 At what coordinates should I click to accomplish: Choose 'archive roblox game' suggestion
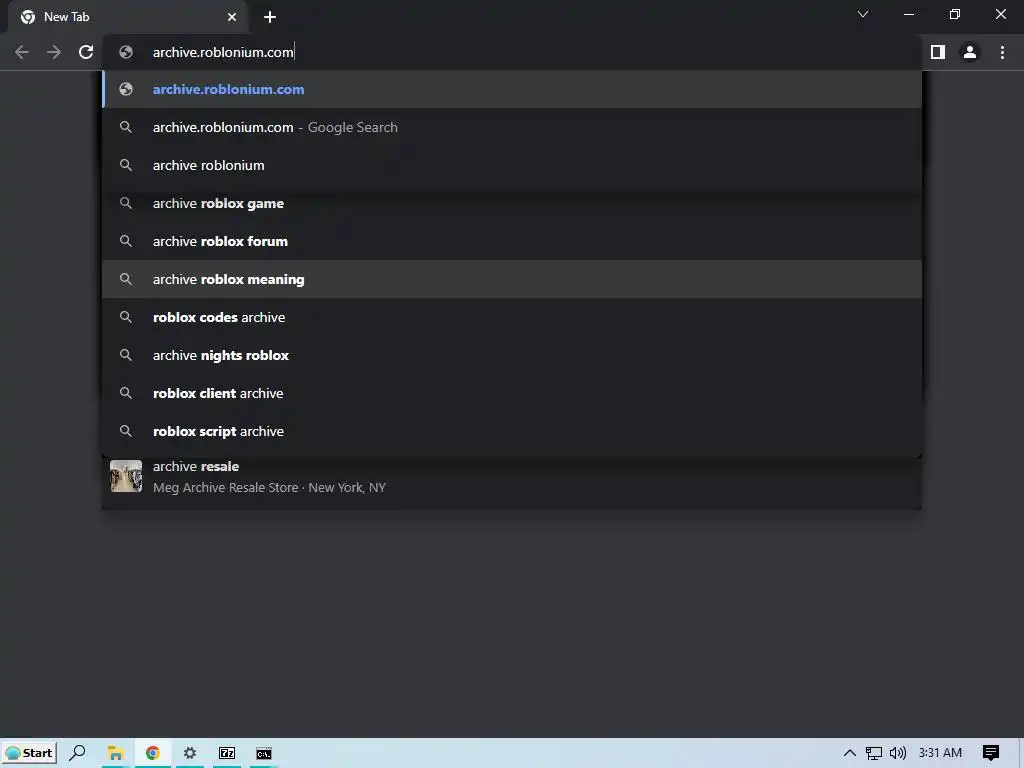(512, 203)
